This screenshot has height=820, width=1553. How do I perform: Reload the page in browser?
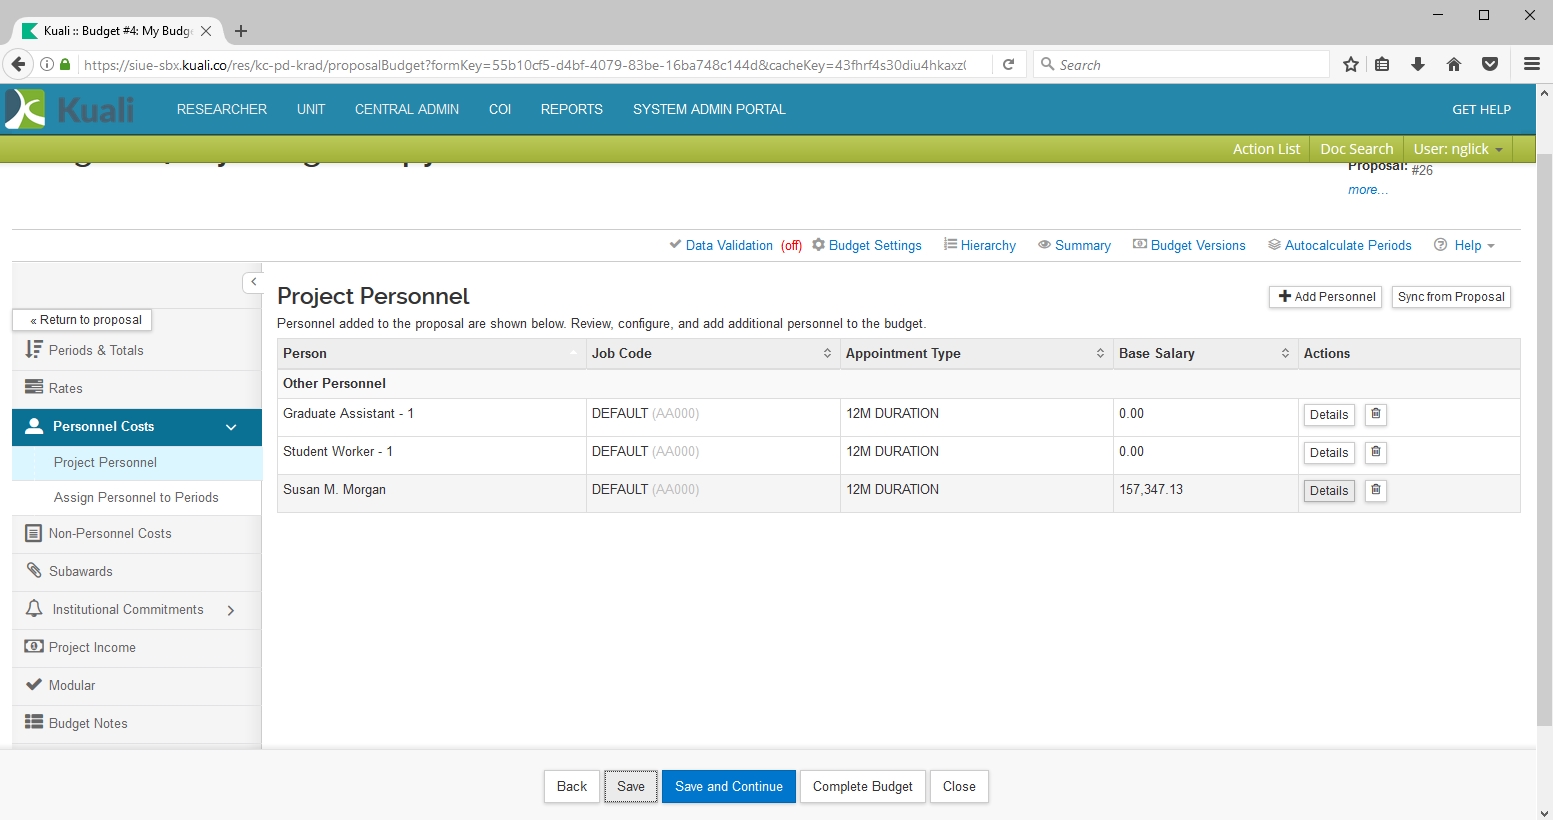(1008, 65)
